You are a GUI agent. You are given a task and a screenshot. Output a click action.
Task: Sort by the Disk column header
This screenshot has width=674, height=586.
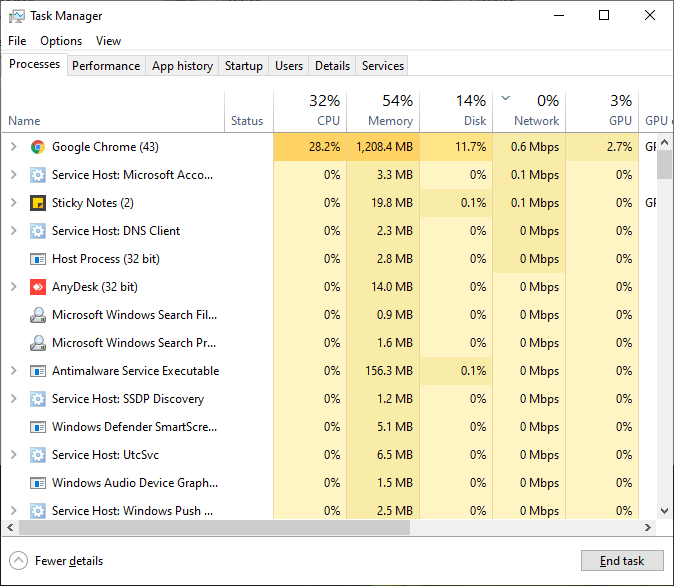tap(456, 111)
